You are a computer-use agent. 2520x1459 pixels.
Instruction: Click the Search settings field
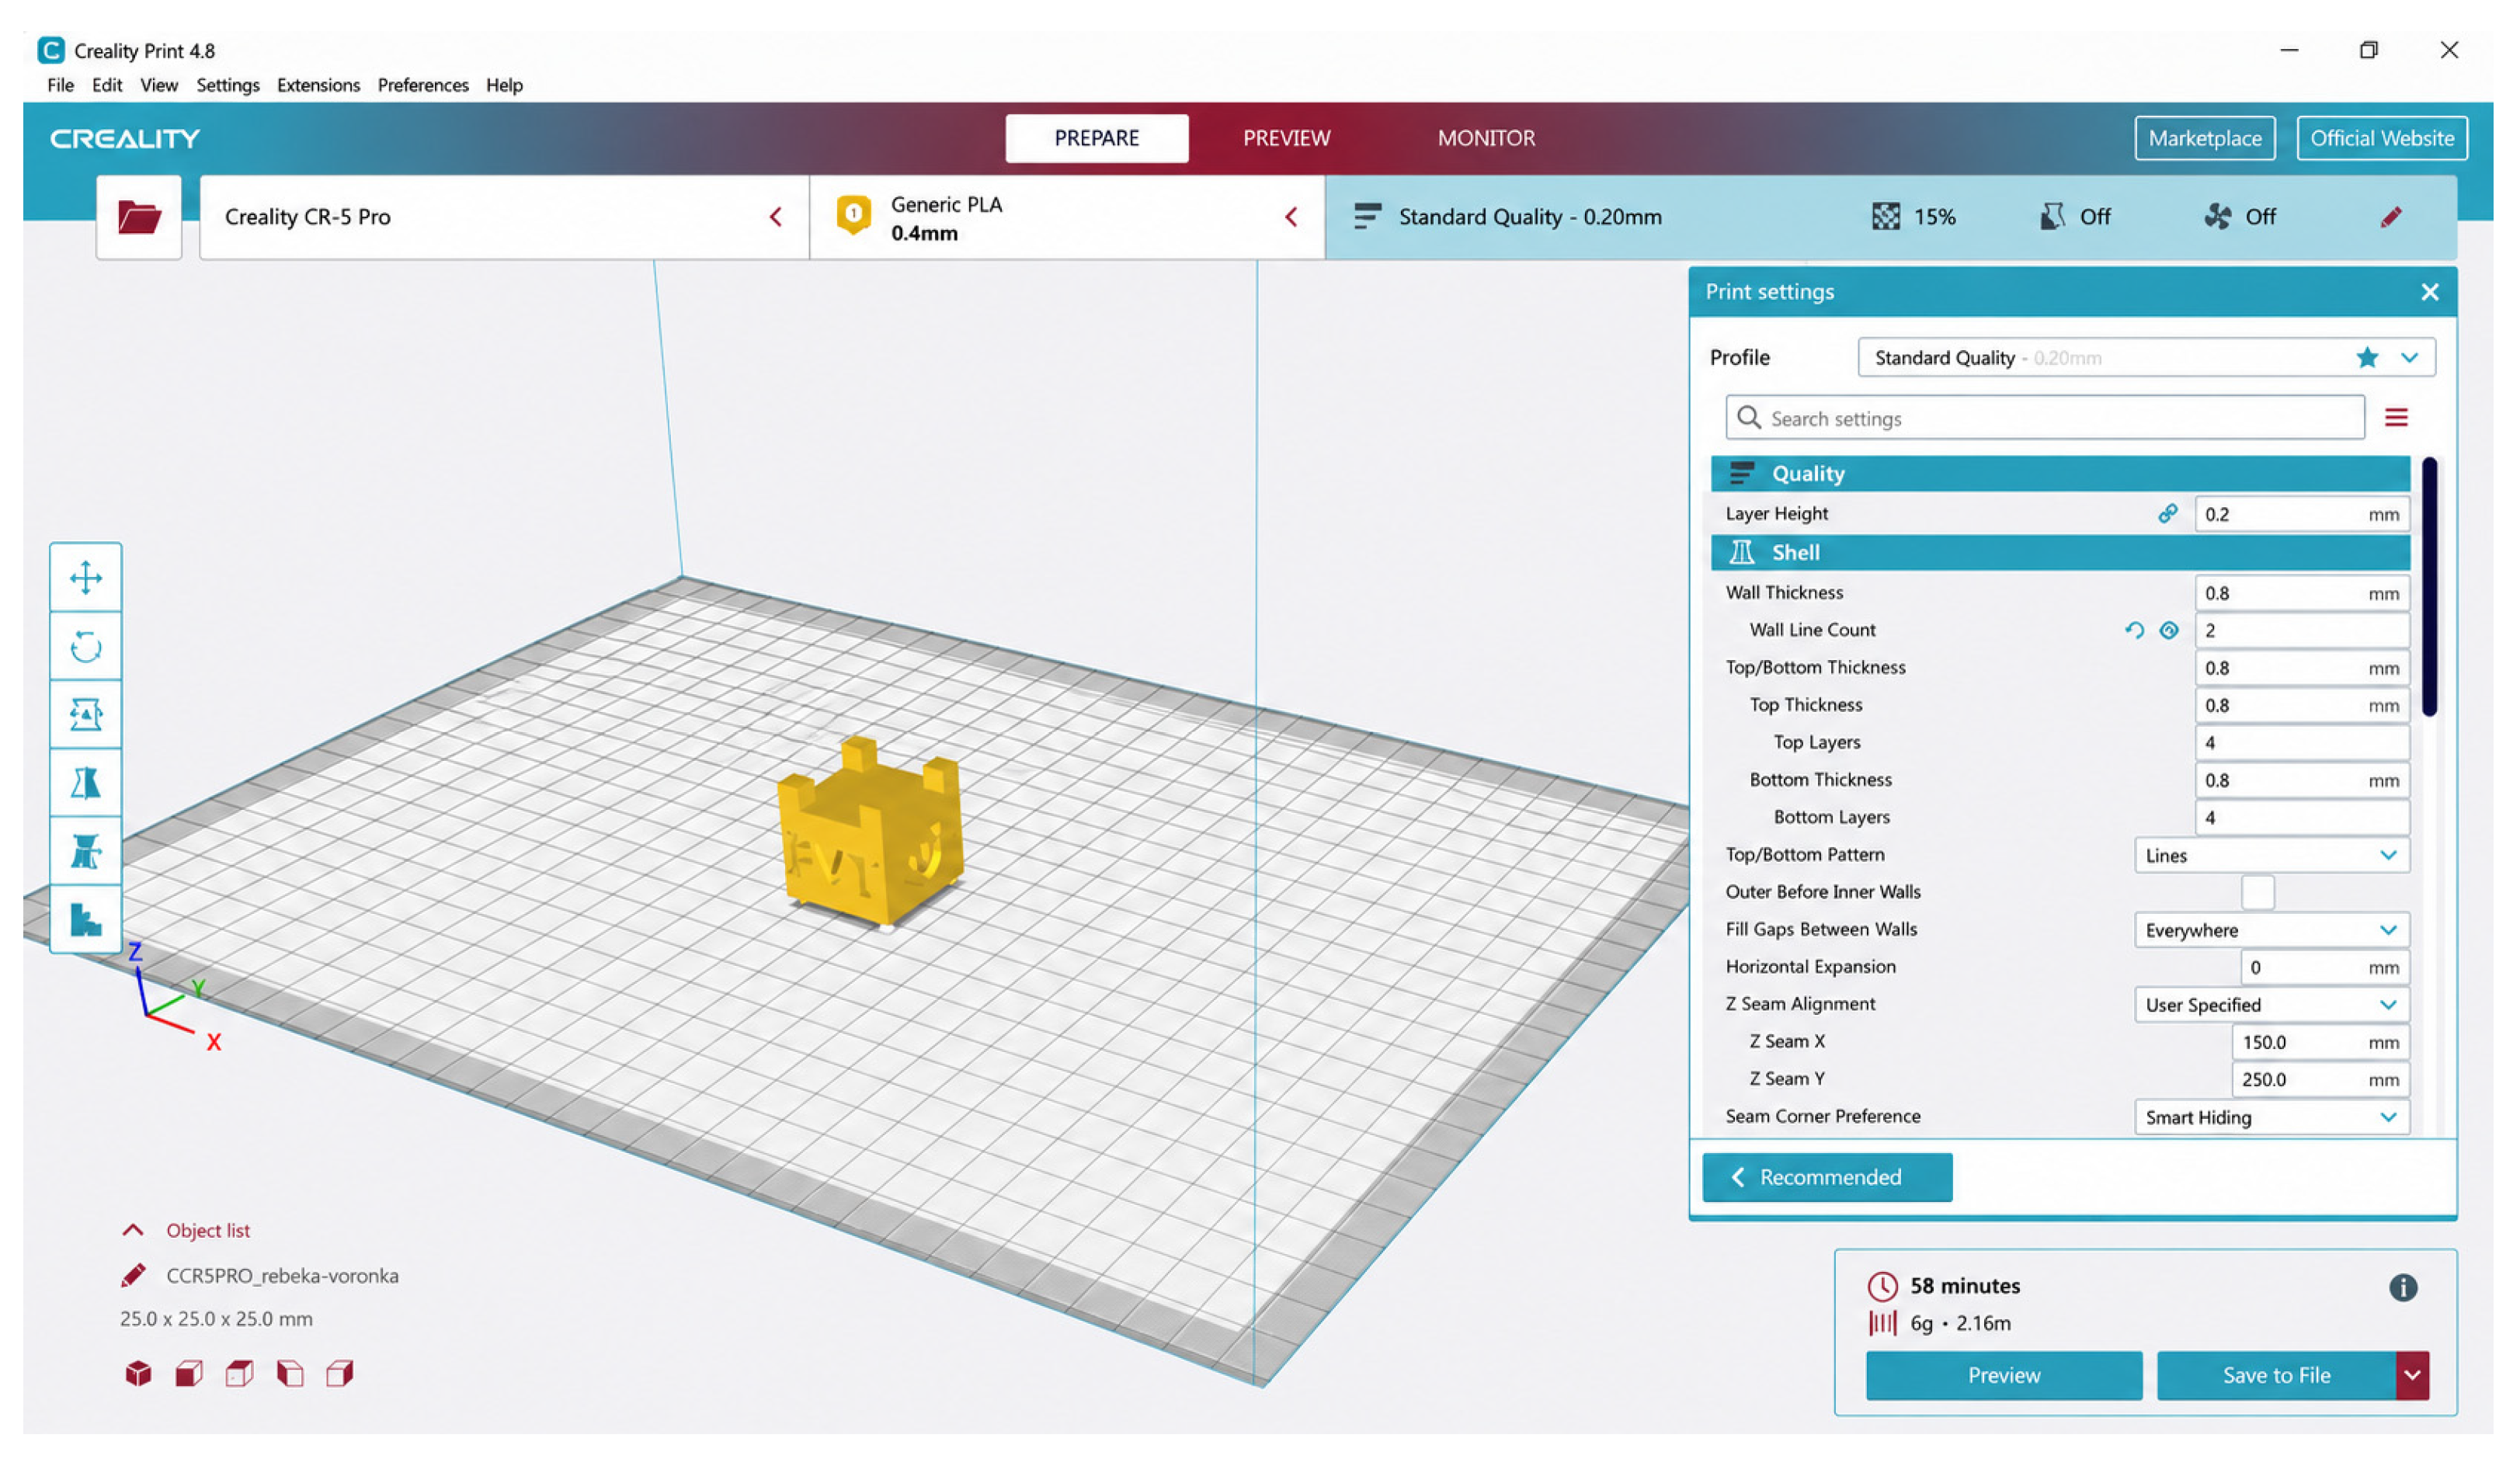pyautogui.click(x=2044, y=418)
